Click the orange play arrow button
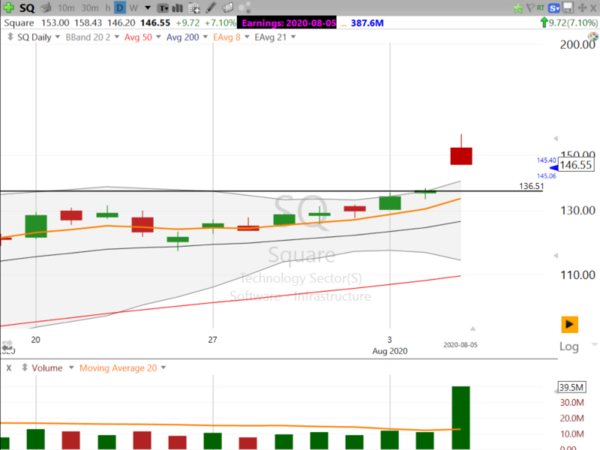 (569, 324)
